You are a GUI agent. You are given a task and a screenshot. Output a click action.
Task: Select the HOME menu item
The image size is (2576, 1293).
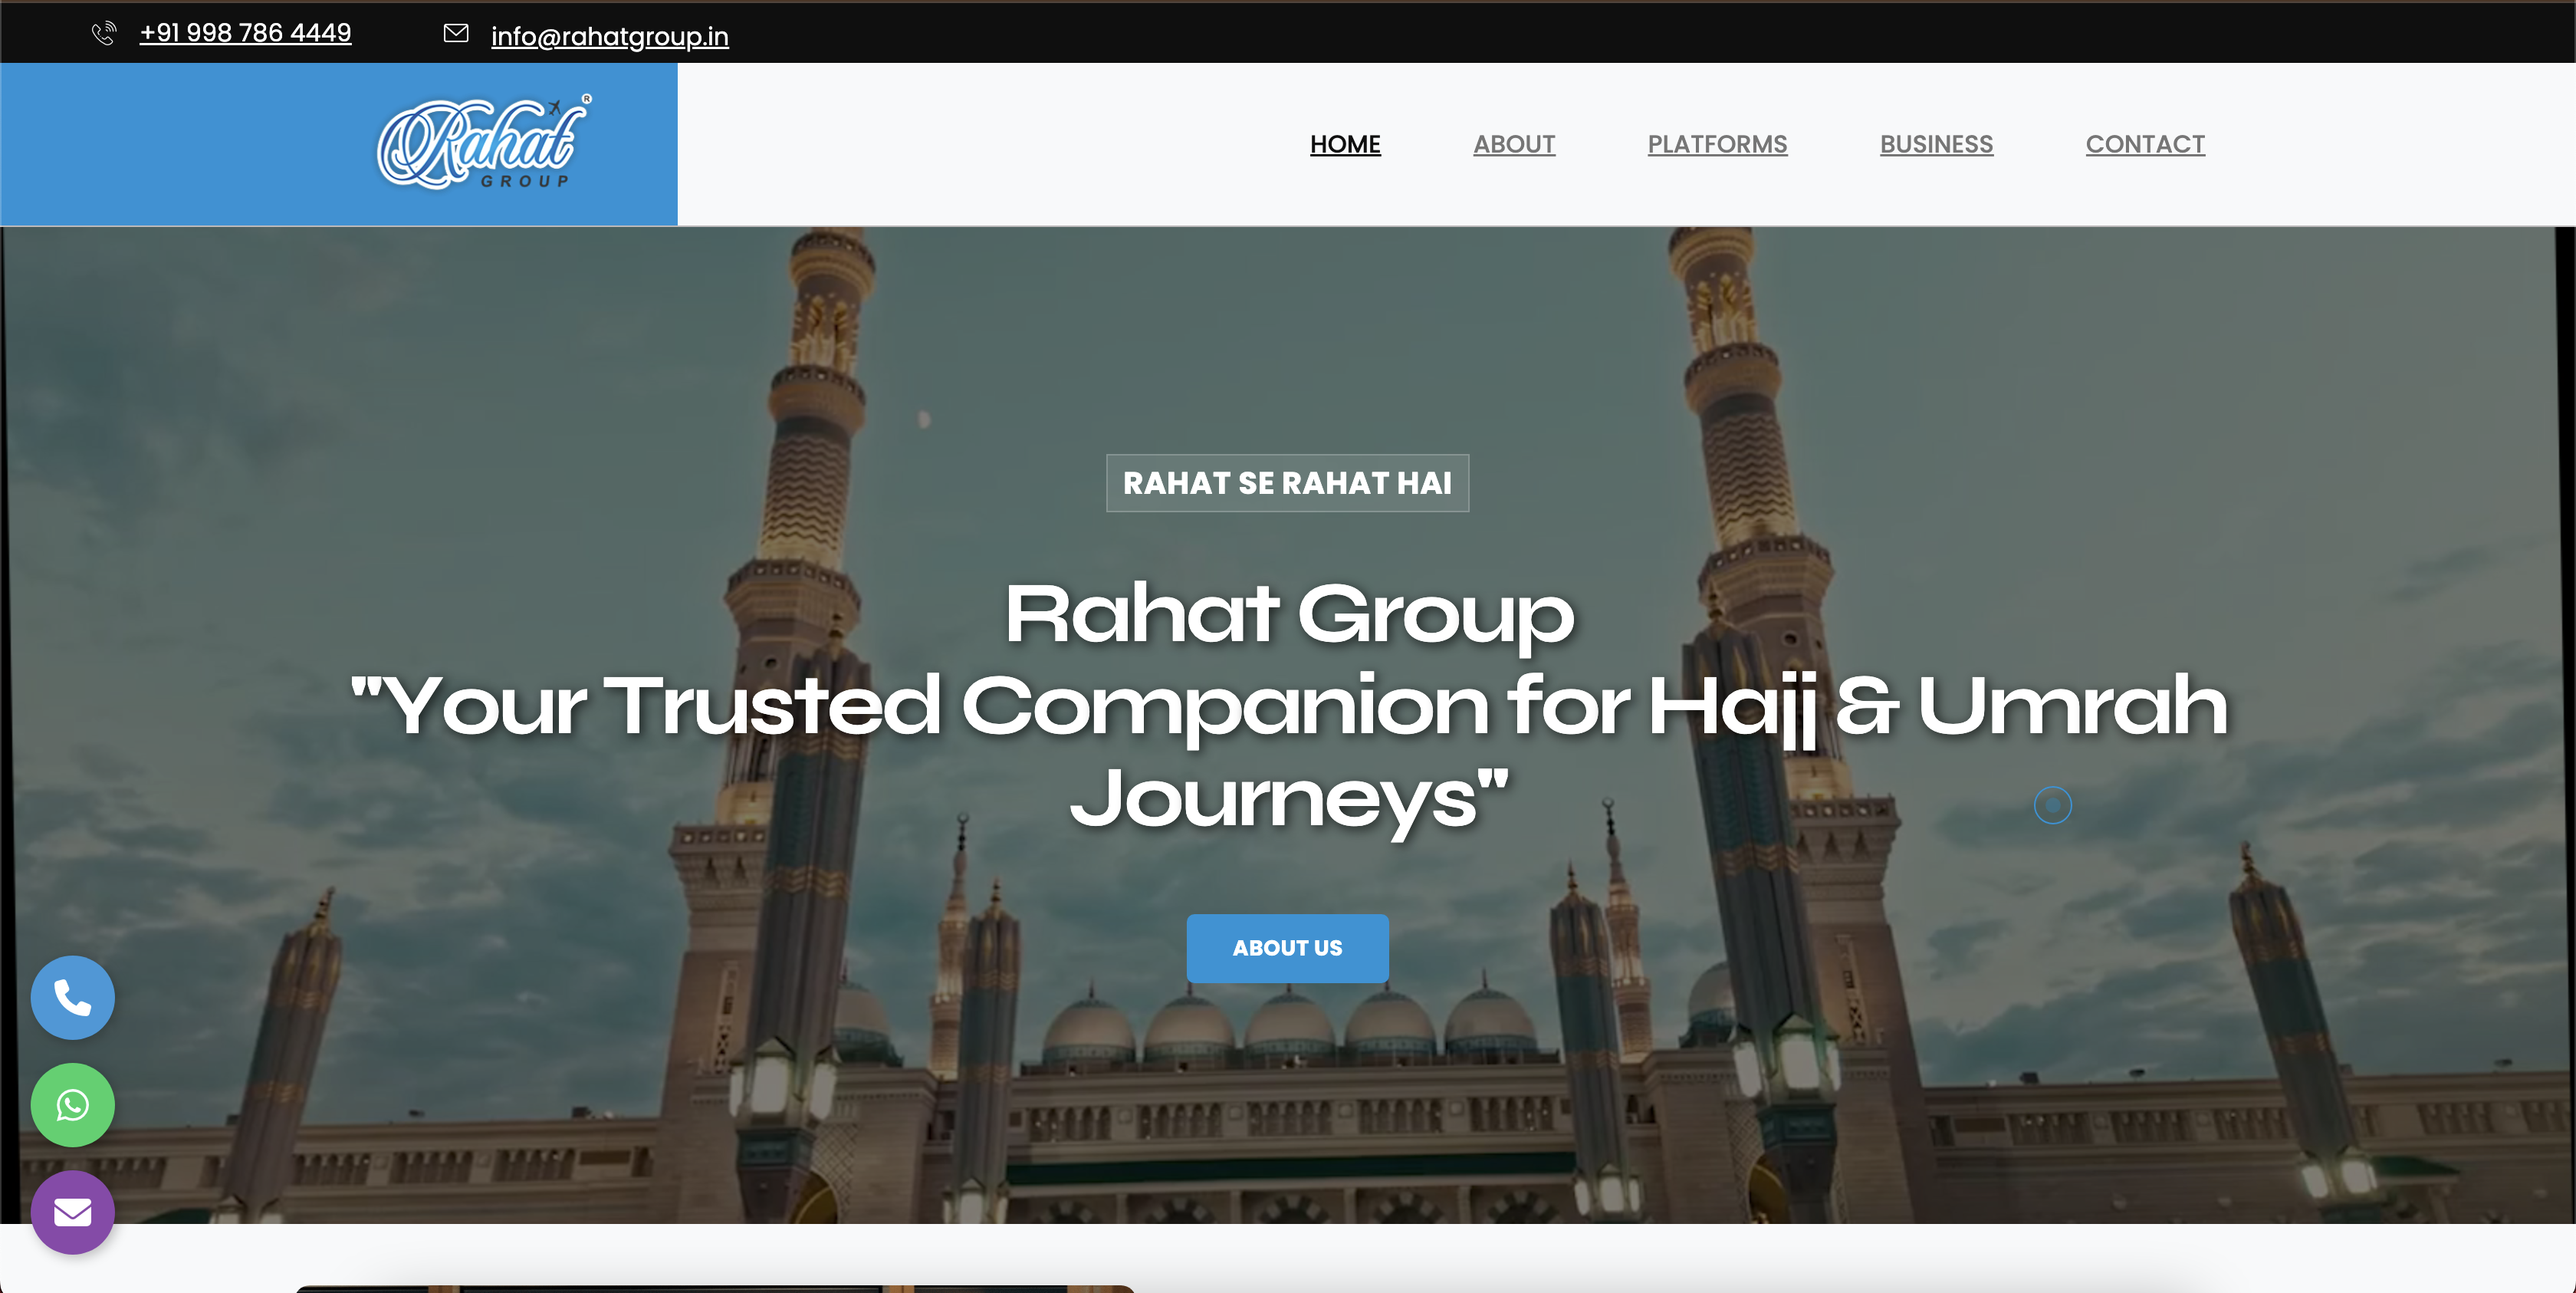(1345, 144)
